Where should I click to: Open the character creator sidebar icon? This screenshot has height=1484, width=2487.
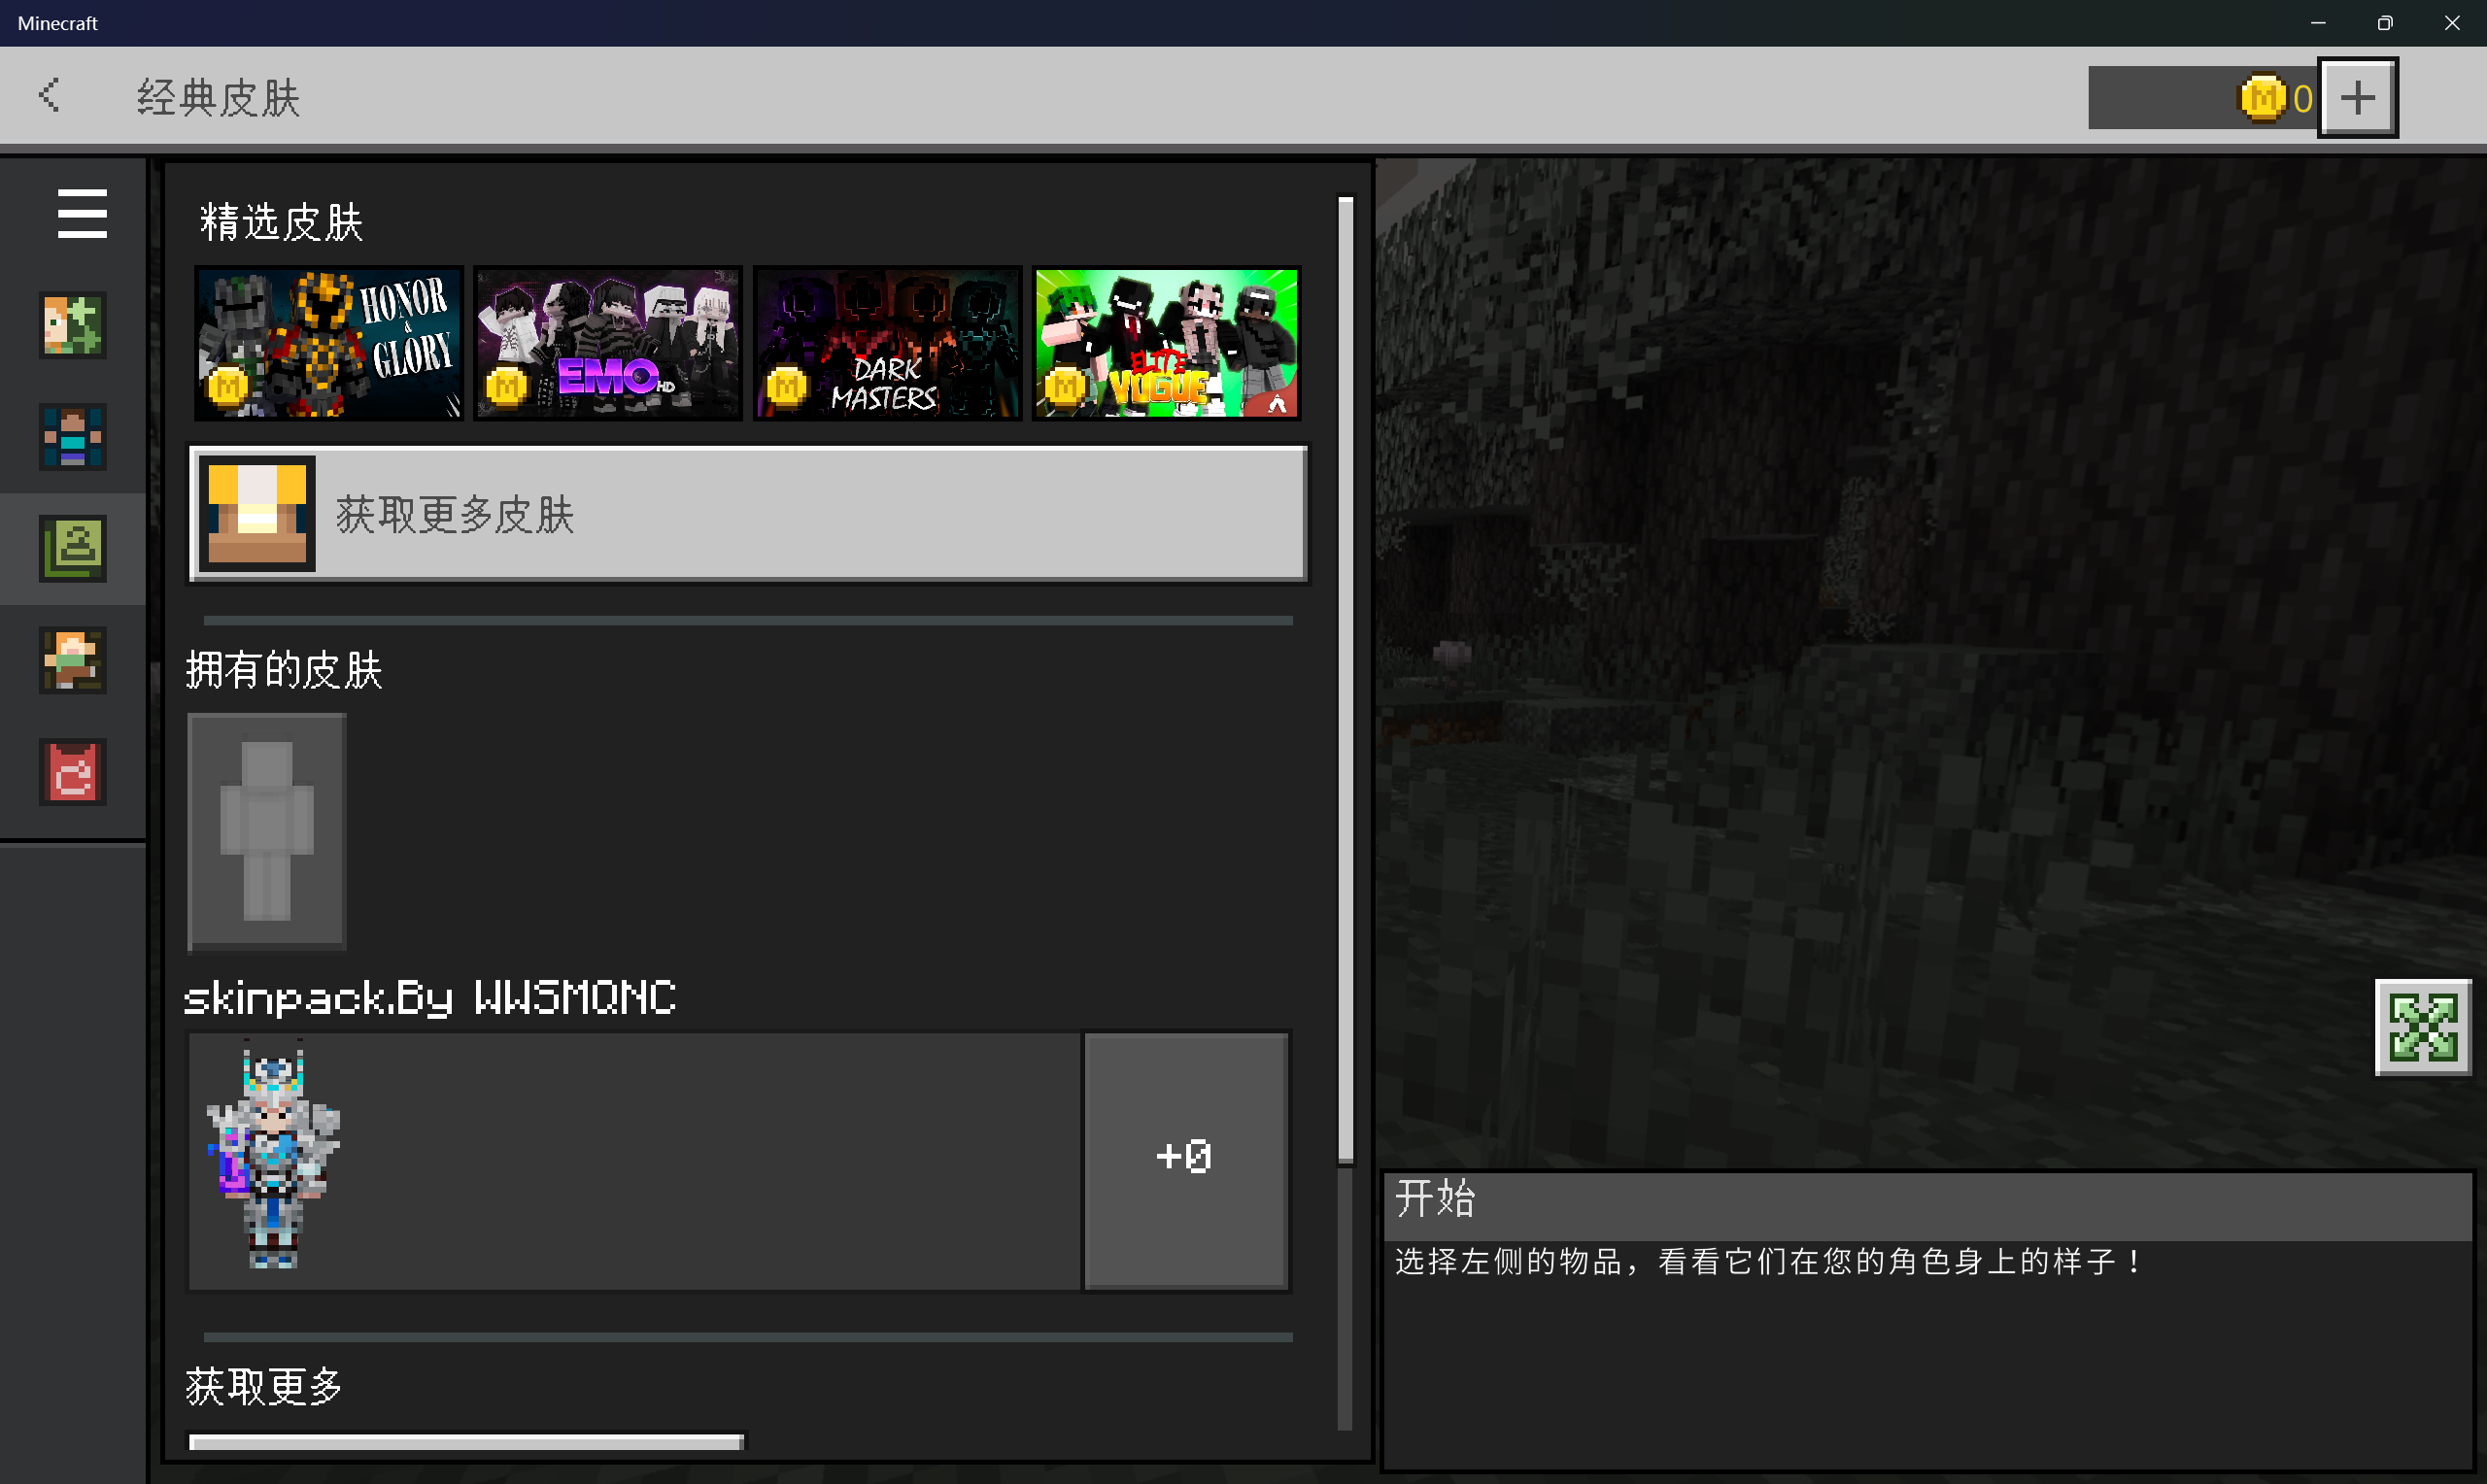73,325
